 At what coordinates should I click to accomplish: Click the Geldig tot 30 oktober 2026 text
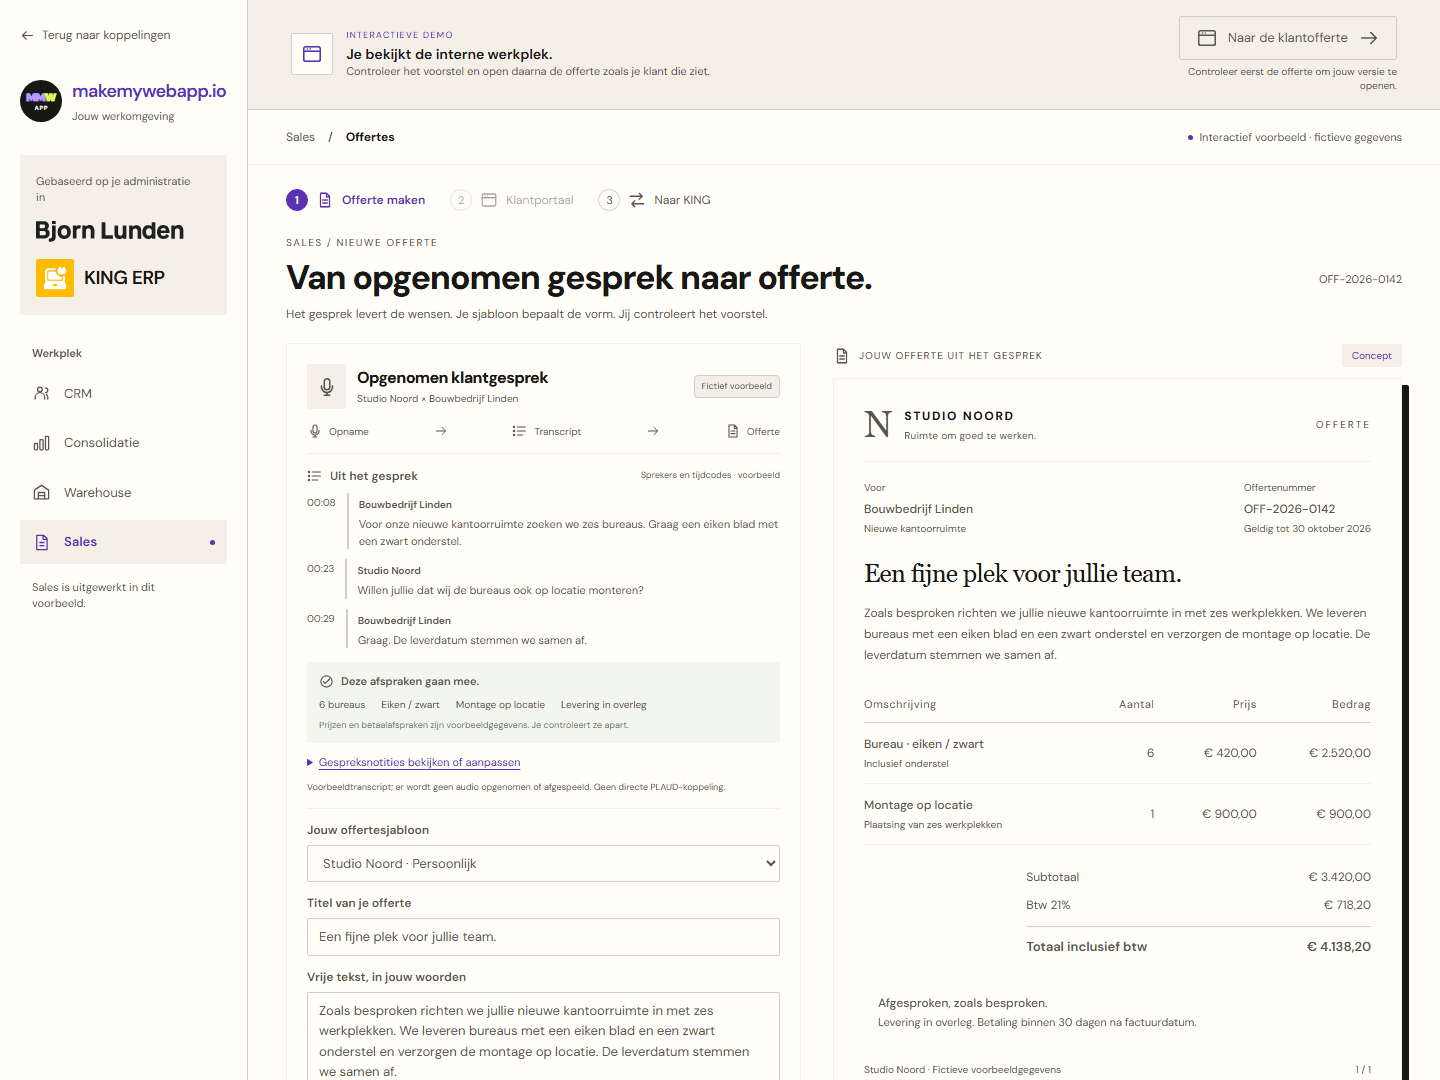pyautogui.click(x=1307, y=529)
